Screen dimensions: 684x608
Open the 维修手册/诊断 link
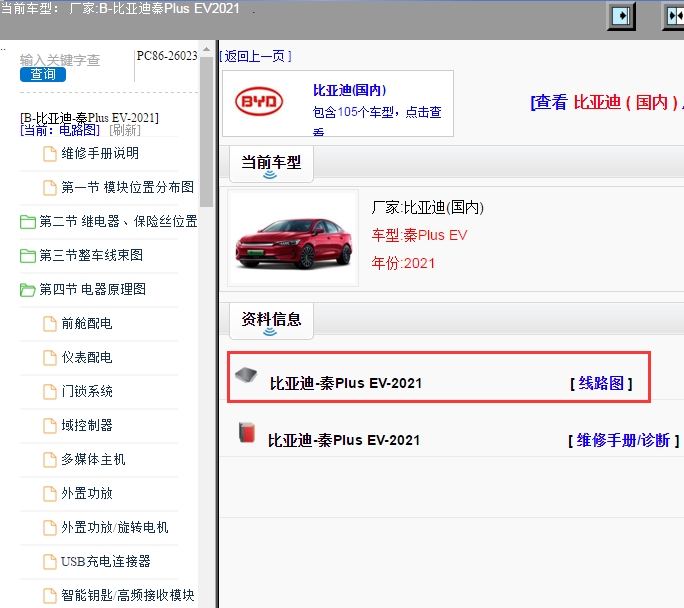pyautogui.click(x=623, y=441)
